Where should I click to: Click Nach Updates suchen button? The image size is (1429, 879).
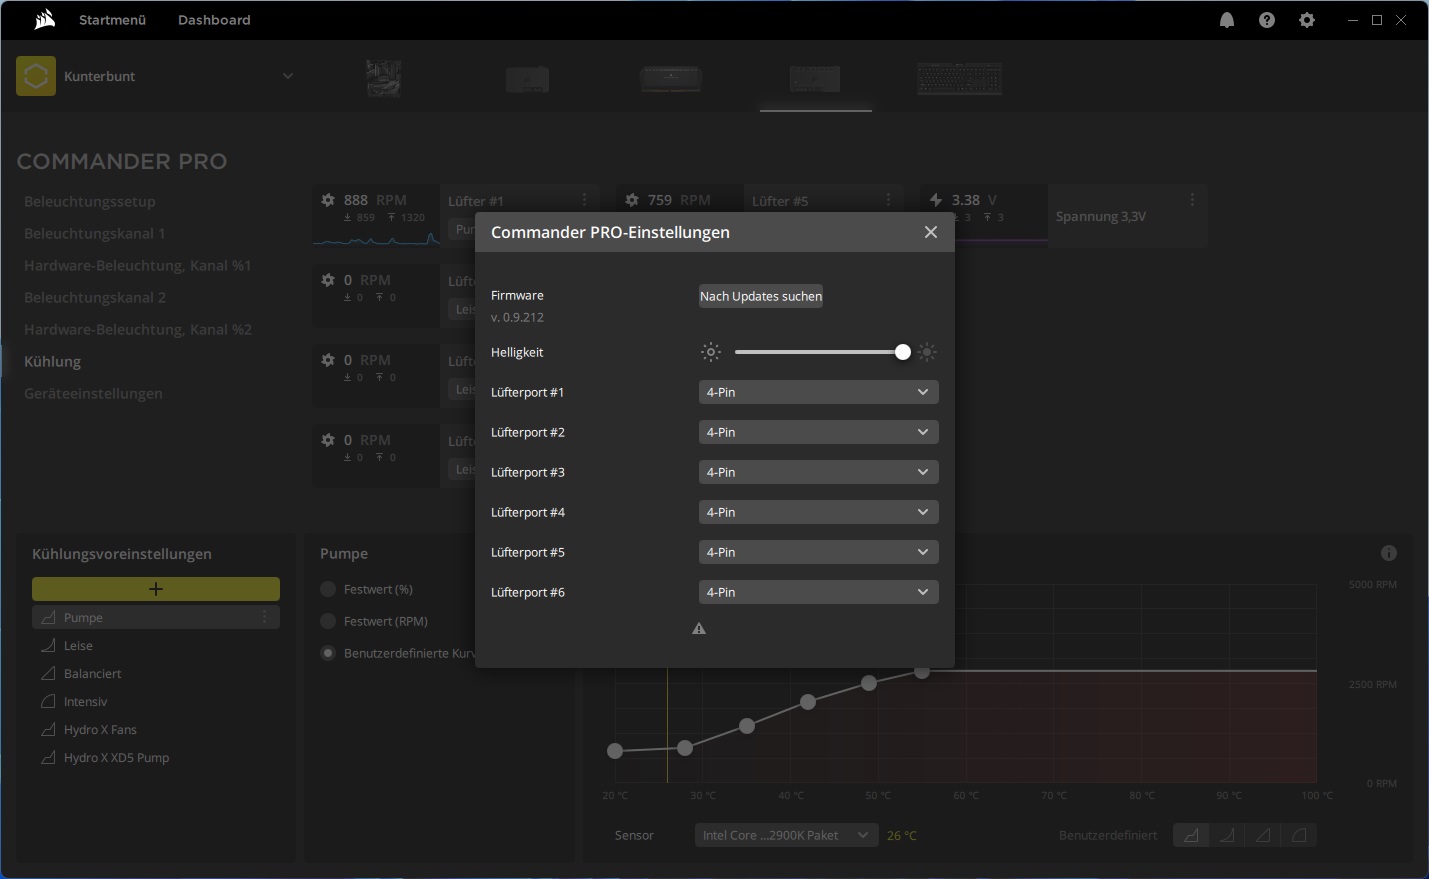pyautogui.click(x=761, y=296)
